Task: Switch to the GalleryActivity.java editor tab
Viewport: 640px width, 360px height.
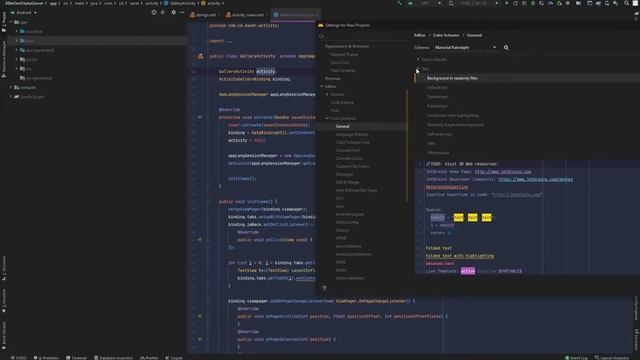Action: click(296, 15)
